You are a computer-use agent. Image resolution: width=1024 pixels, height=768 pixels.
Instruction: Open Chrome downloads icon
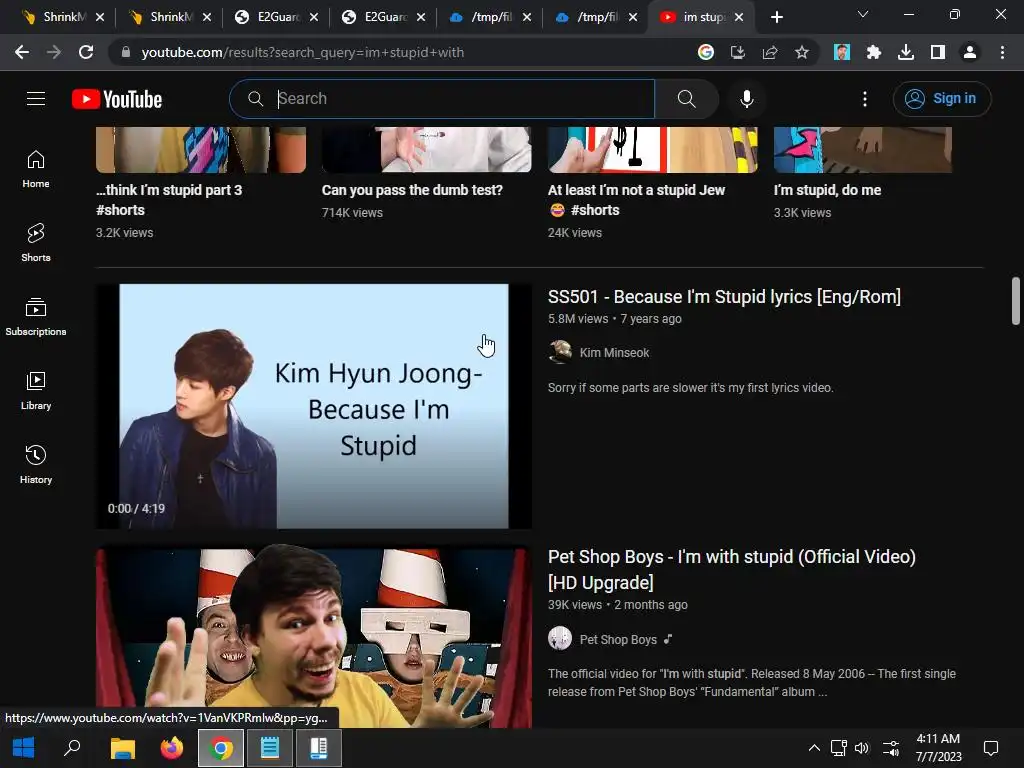click(906, 52)
